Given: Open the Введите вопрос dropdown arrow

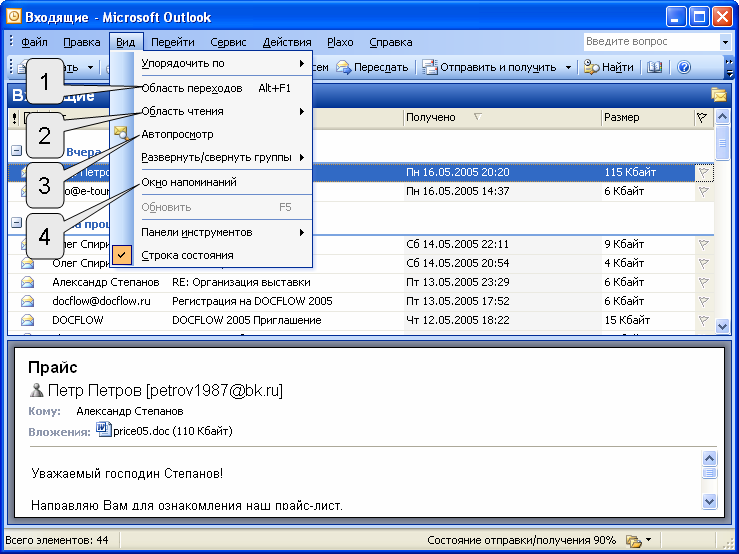Looking at the screenshot, I should [x=725, y=41].
